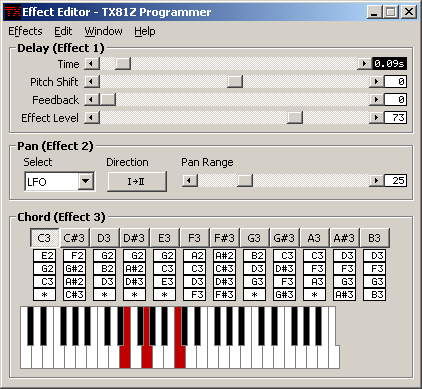422x389 pixels.
Task: Click B2 note cell under G3
Action: [254, 256]
